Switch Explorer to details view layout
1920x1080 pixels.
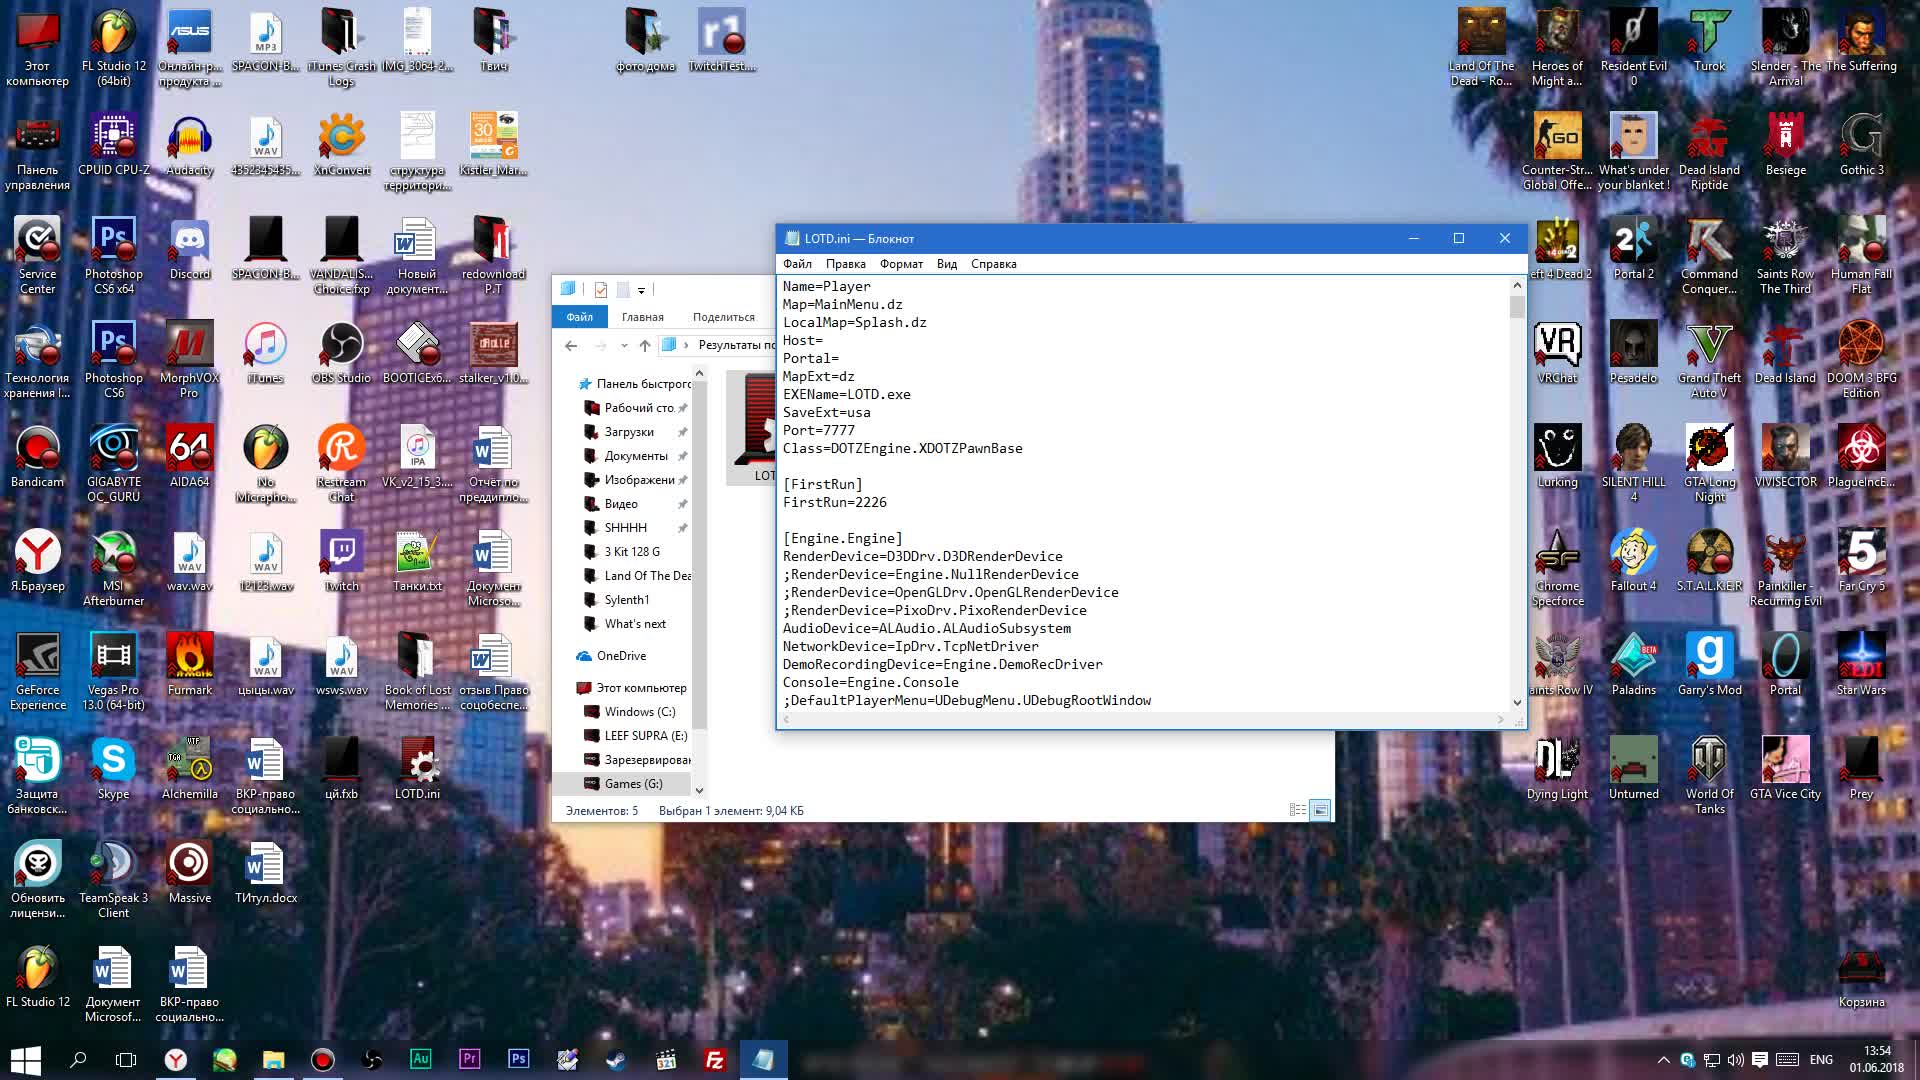click(1297, 810)
